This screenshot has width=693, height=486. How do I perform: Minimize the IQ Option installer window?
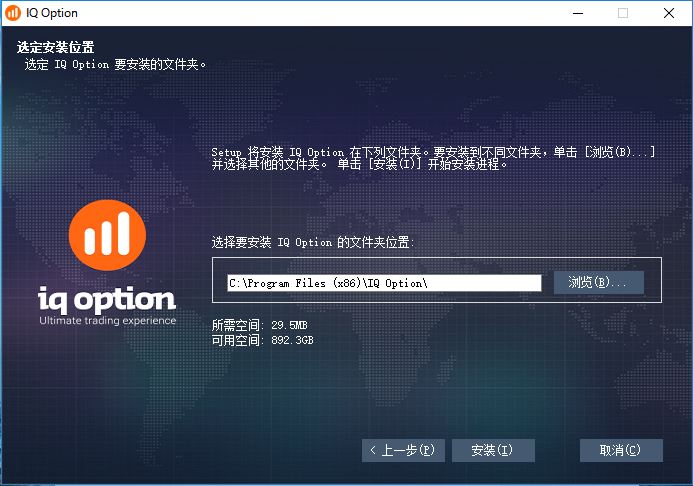pos(578,13)
